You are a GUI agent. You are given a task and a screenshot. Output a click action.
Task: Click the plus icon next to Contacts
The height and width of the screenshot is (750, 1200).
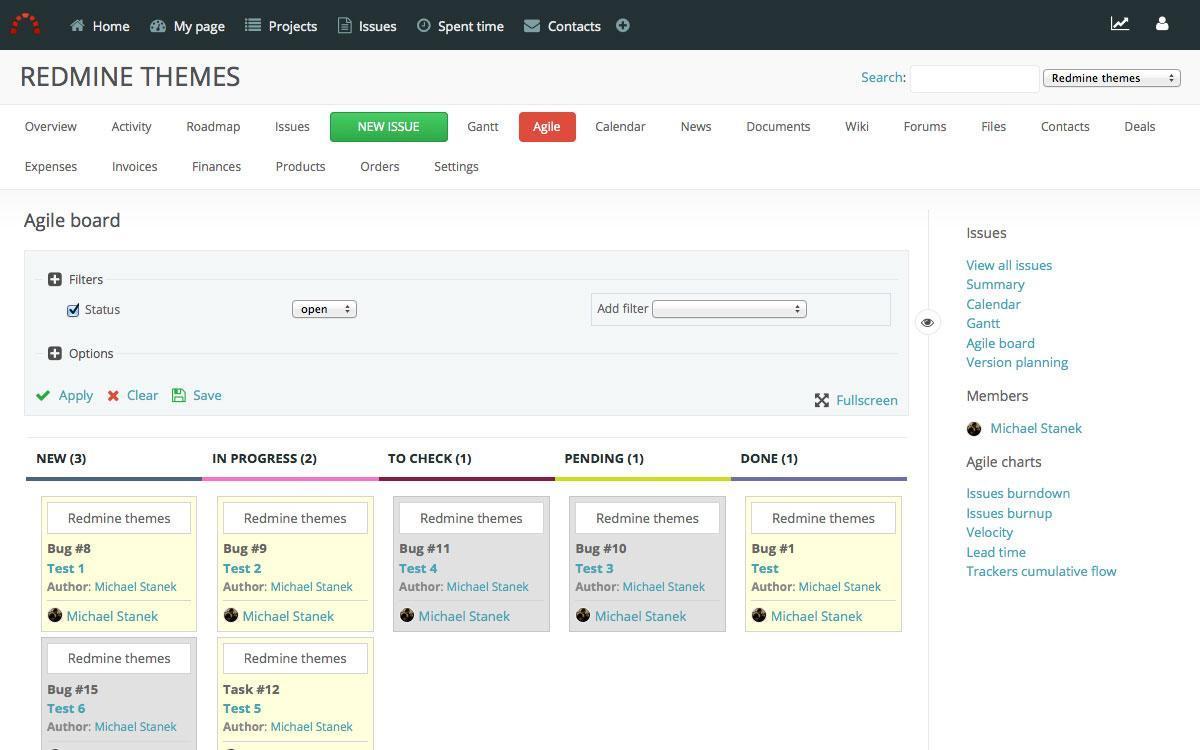pos(623,26)
